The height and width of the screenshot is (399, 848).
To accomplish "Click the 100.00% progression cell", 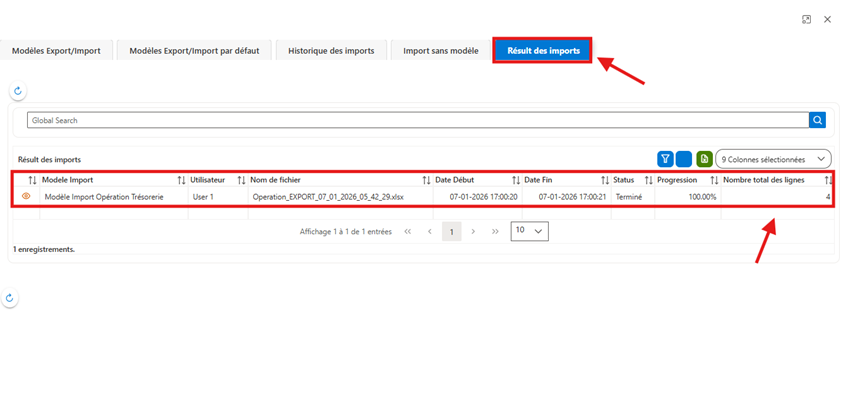I will coord(687,197).
